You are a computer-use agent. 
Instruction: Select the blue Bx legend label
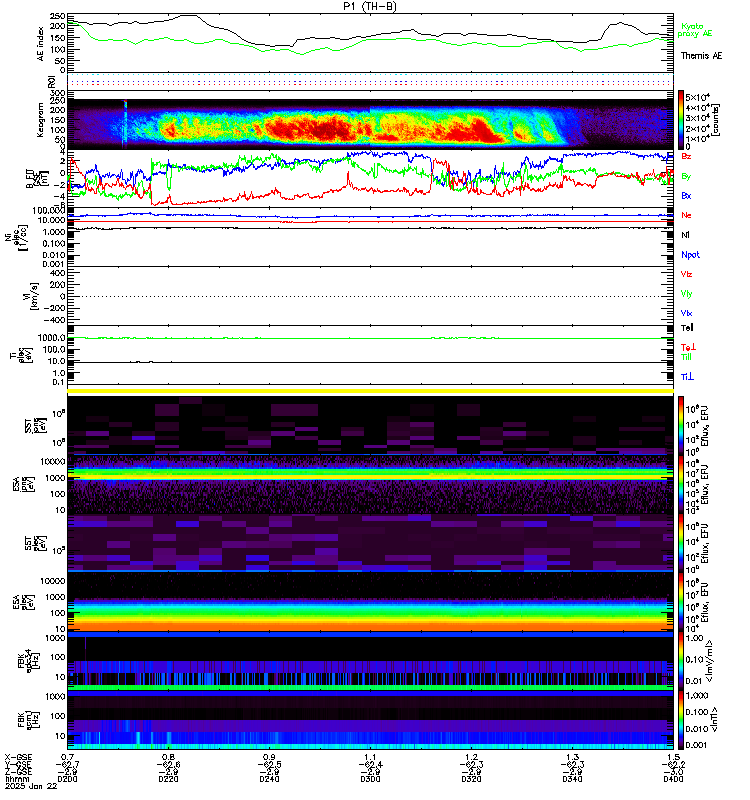[x=686, y=195]
